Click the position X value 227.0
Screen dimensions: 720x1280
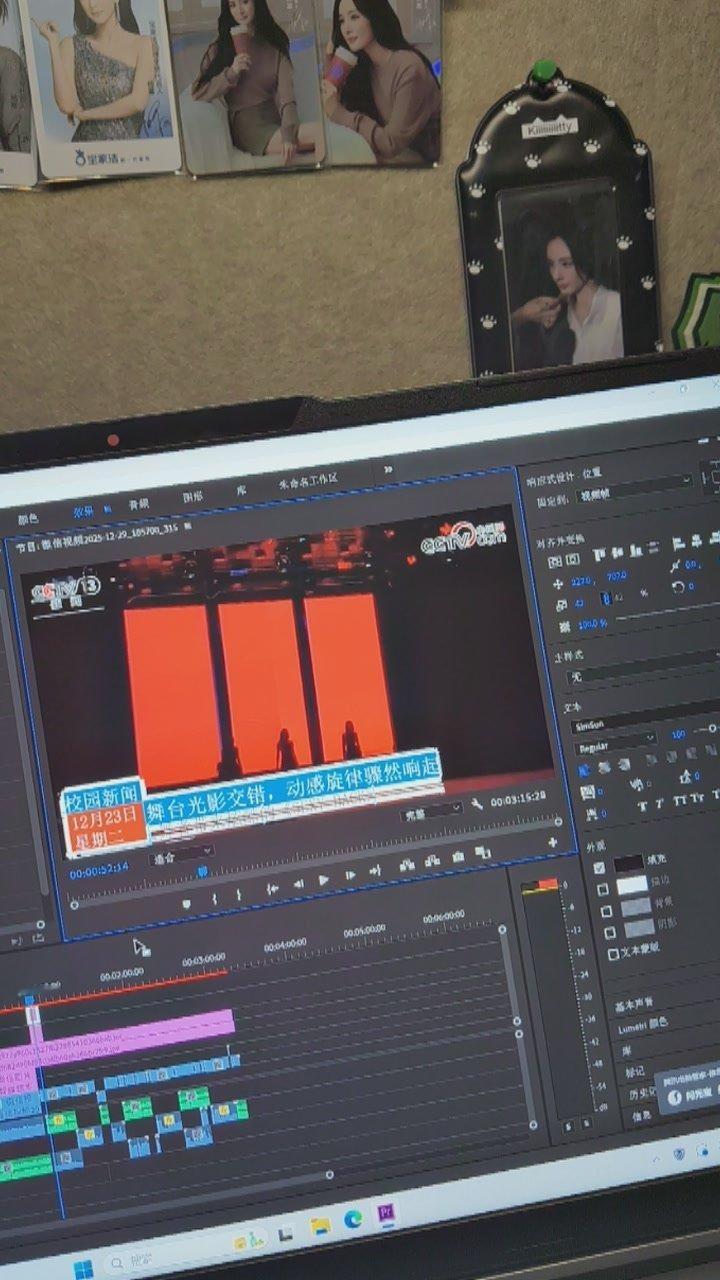pyautogui.click(x=581, y=581)
